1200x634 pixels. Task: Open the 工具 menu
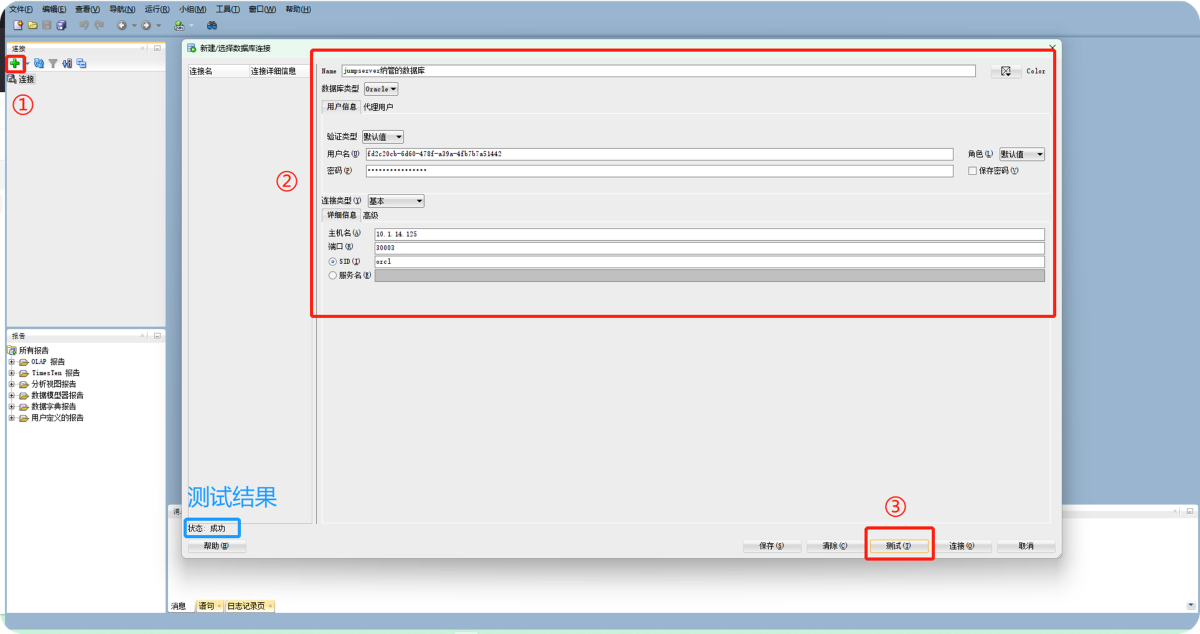pyautogui.click(x=227, y=9)
